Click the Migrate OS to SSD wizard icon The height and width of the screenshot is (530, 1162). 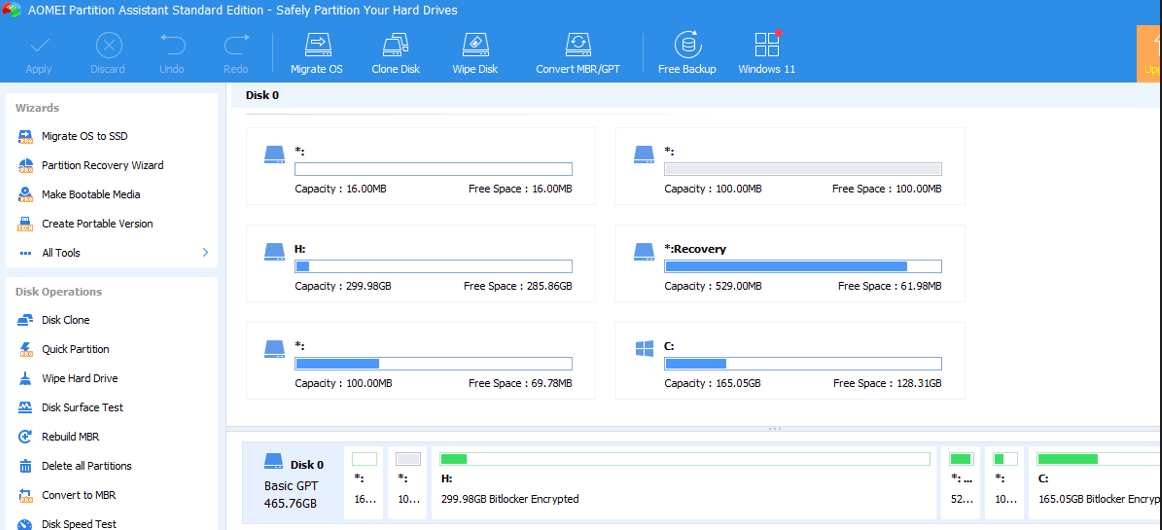[26, 136]
